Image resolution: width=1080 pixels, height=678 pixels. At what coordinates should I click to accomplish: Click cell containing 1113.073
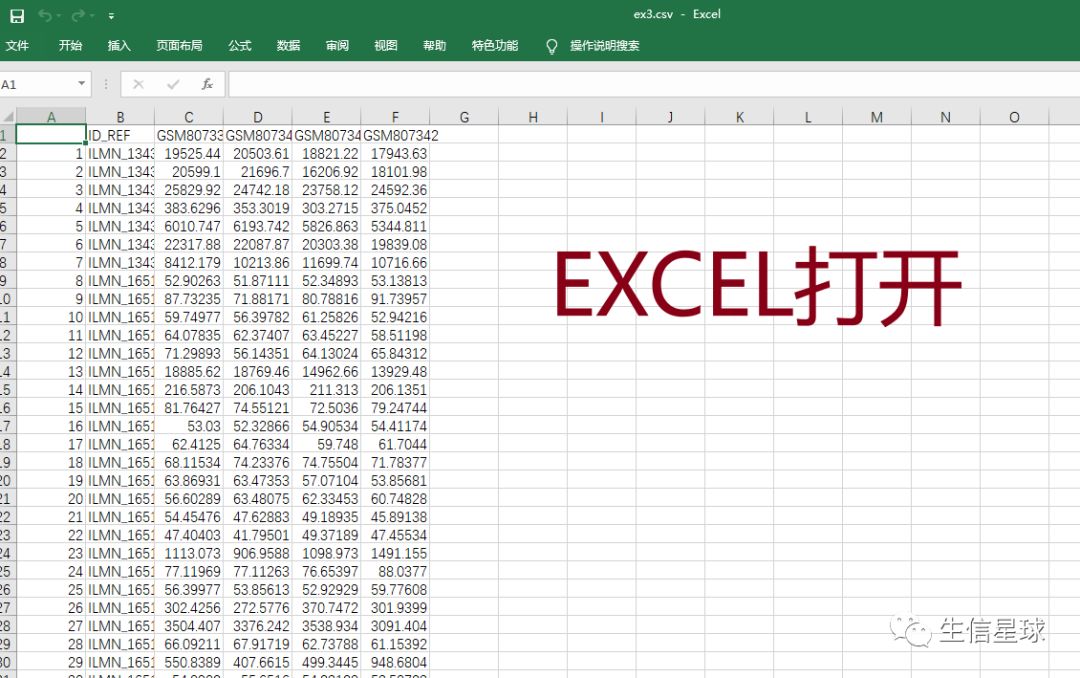(x=189, y=553)
